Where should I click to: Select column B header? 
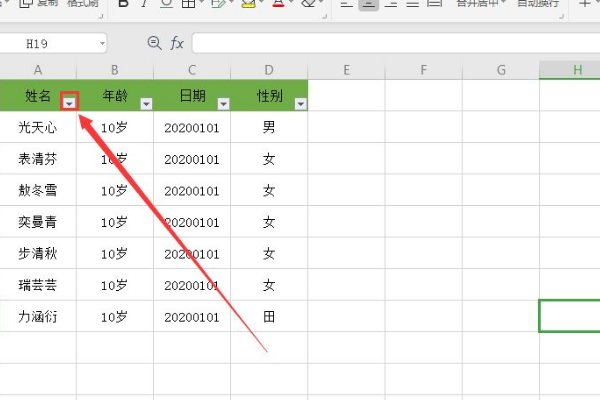point(115,70)
